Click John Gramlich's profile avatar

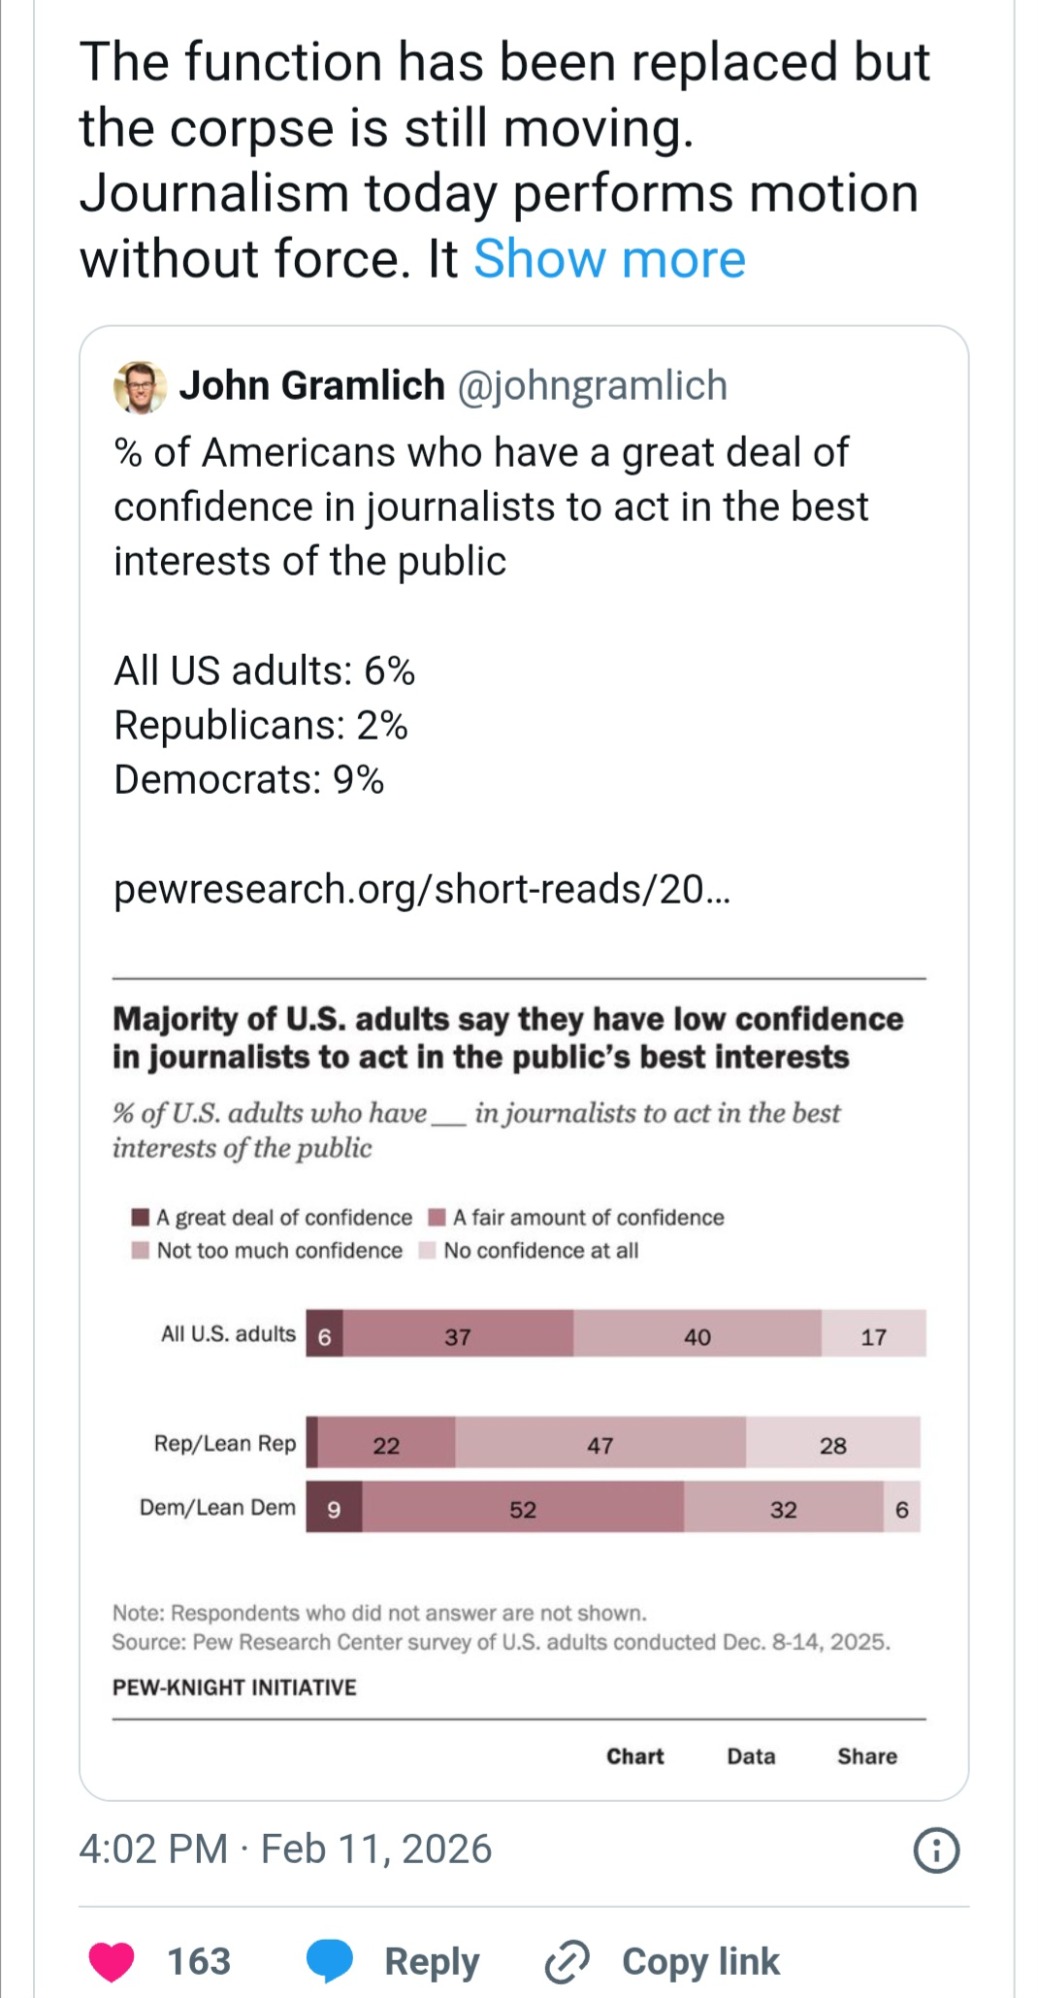140,387
